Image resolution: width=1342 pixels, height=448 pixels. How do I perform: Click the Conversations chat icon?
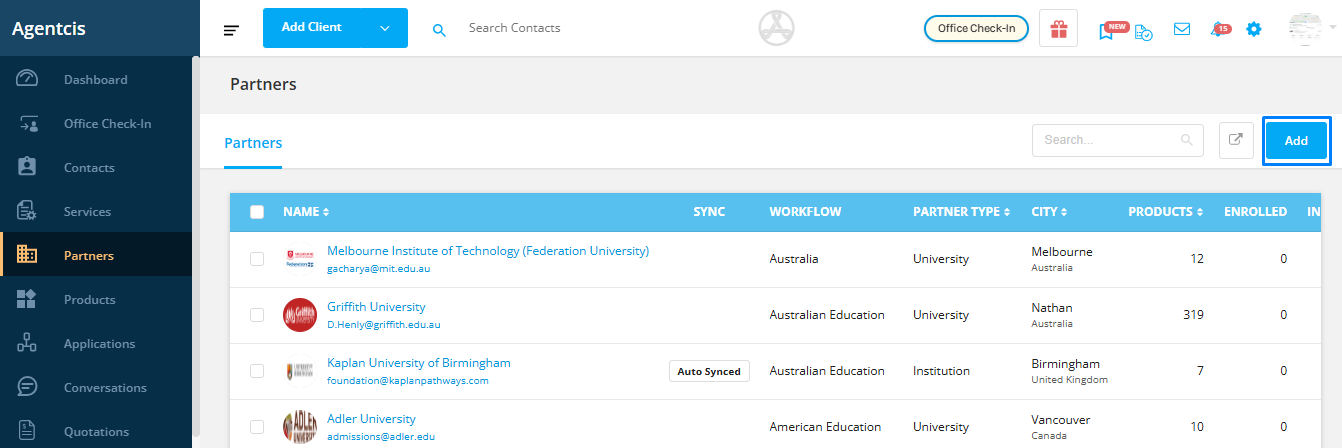[27, 387]
